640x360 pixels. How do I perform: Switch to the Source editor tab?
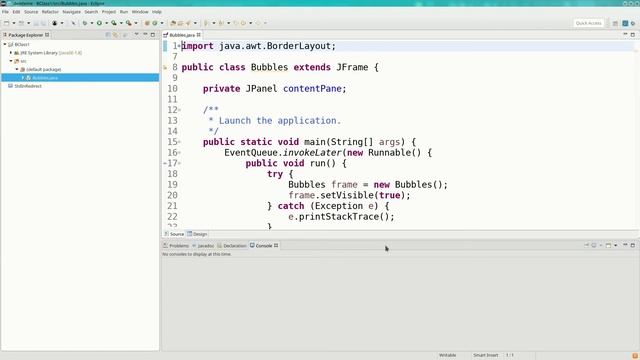[174, 234]
